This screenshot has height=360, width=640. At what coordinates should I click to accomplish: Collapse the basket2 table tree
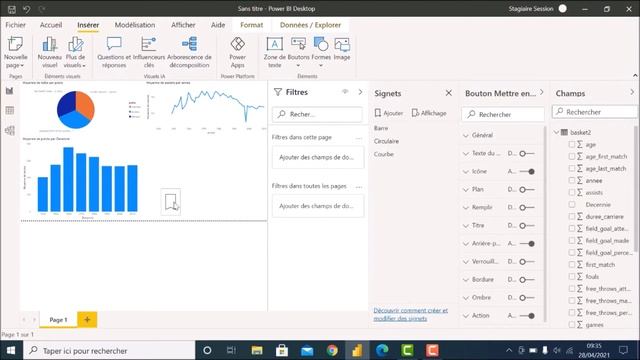click(x=556, y=132)
